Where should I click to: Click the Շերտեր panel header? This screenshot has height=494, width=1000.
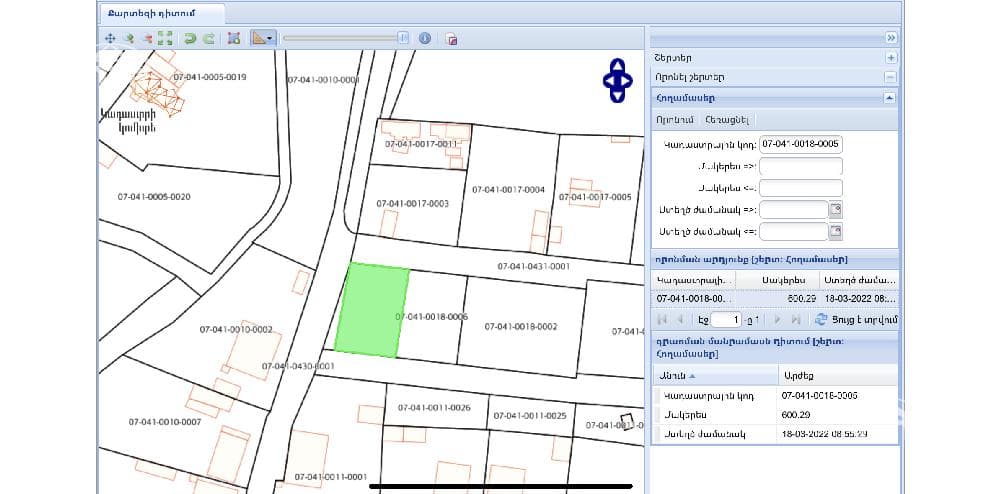(x=774, y=57)
